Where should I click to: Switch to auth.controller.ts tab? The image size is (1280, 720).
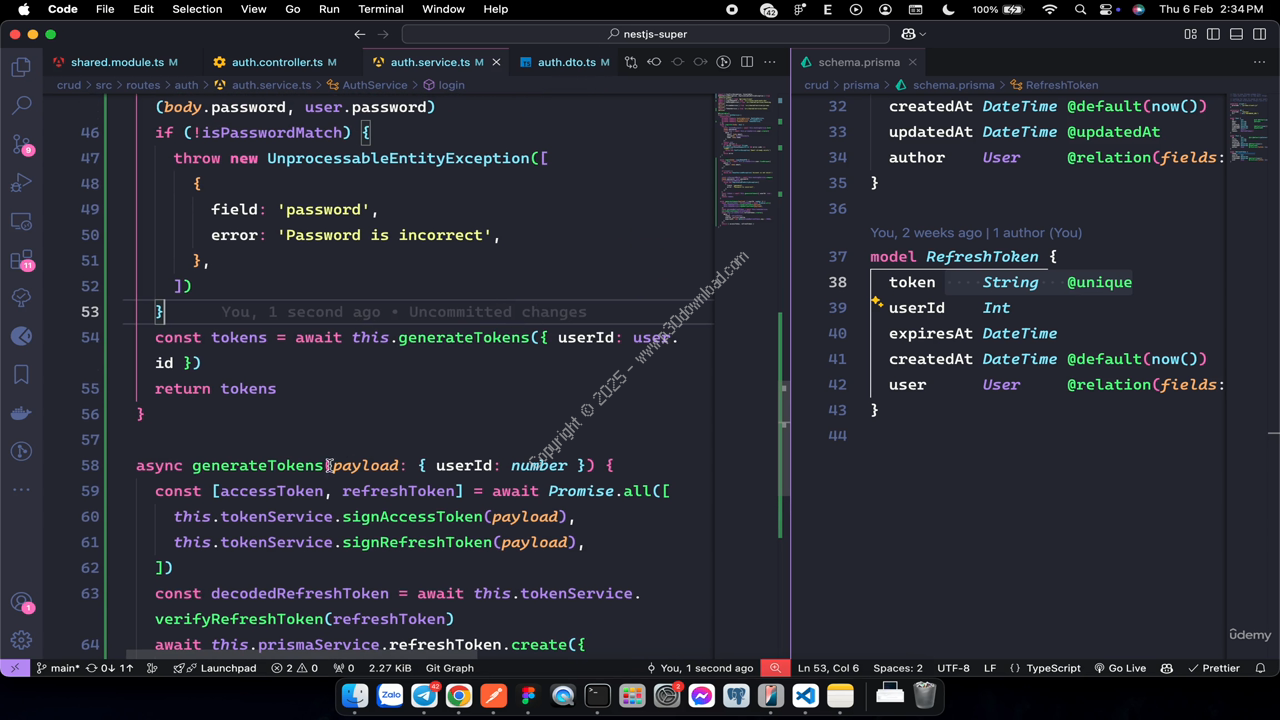275,62
